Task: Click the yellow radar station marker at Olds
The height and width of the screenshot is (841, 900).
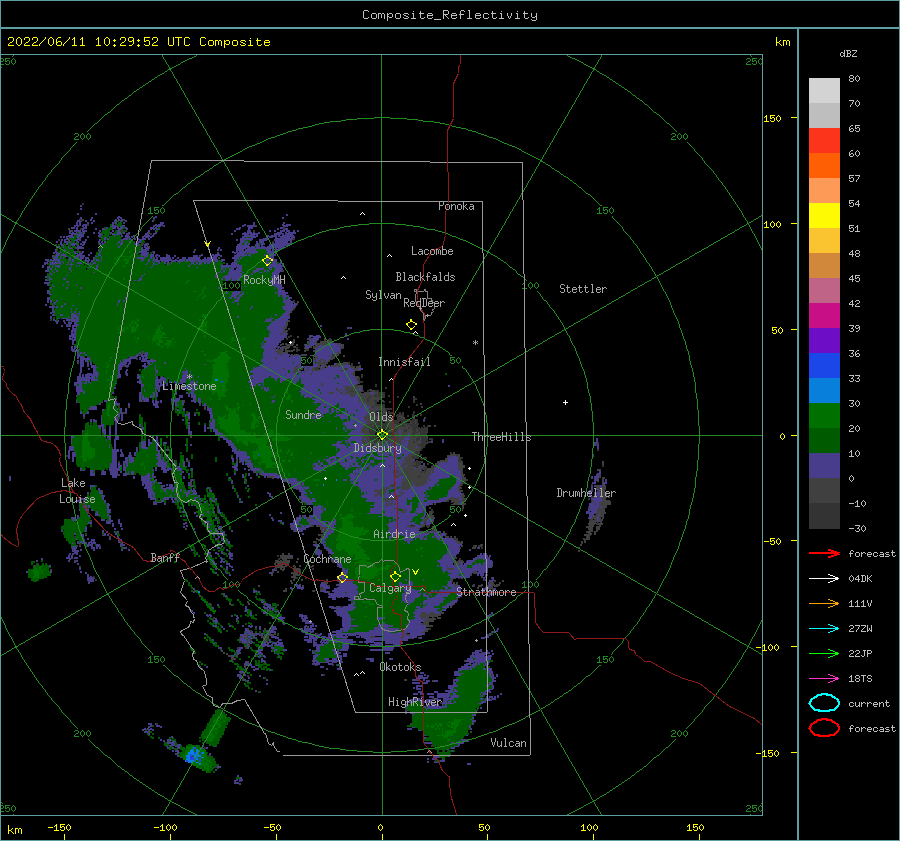Action: [382, 435]
